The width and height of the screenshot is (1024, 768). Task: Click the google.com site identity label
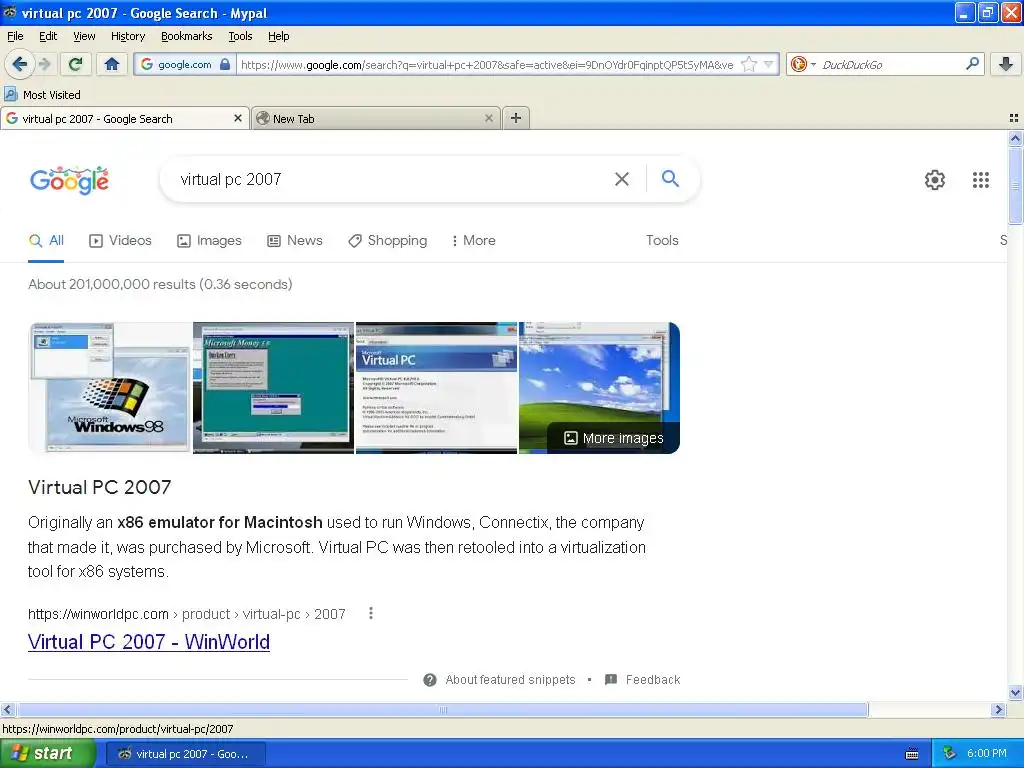[x=185, y=64]
